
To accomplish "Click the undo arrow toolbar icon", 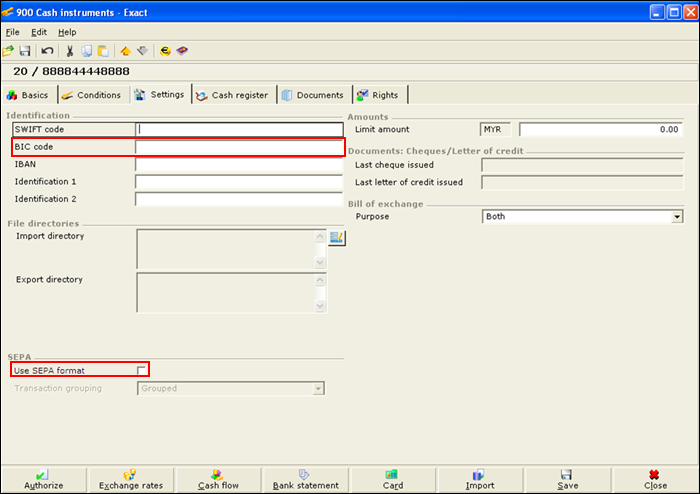I will pyautogui.click(x=47, y=50).
